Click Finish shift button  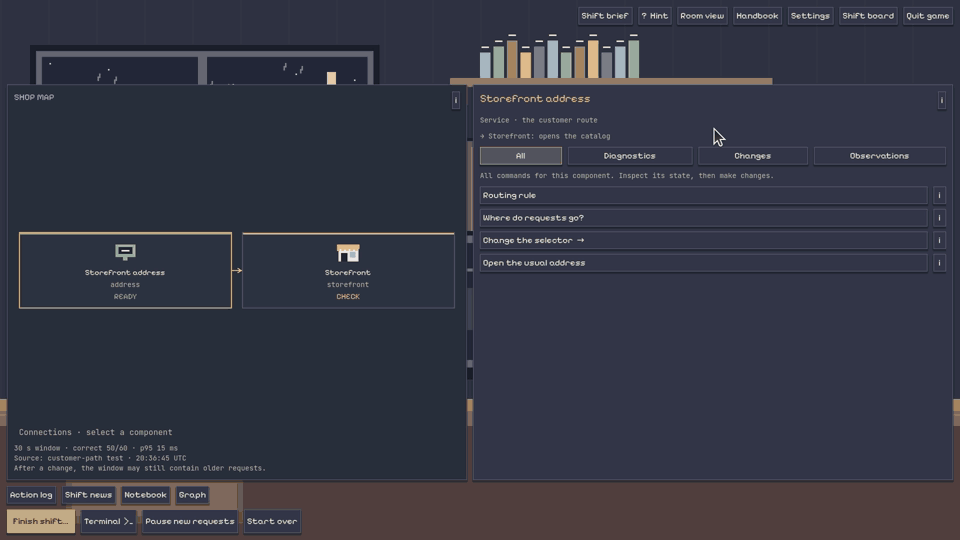(41, 522)
